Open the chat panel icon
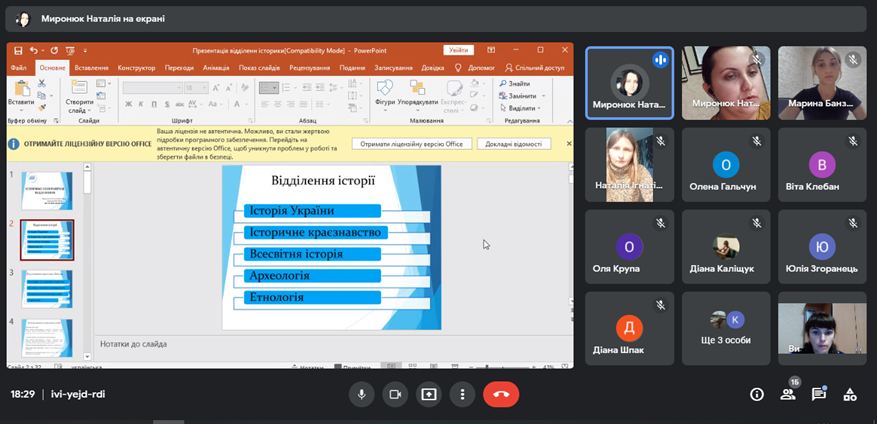Screen dimensions: 877x424 (x=819, y=394)
